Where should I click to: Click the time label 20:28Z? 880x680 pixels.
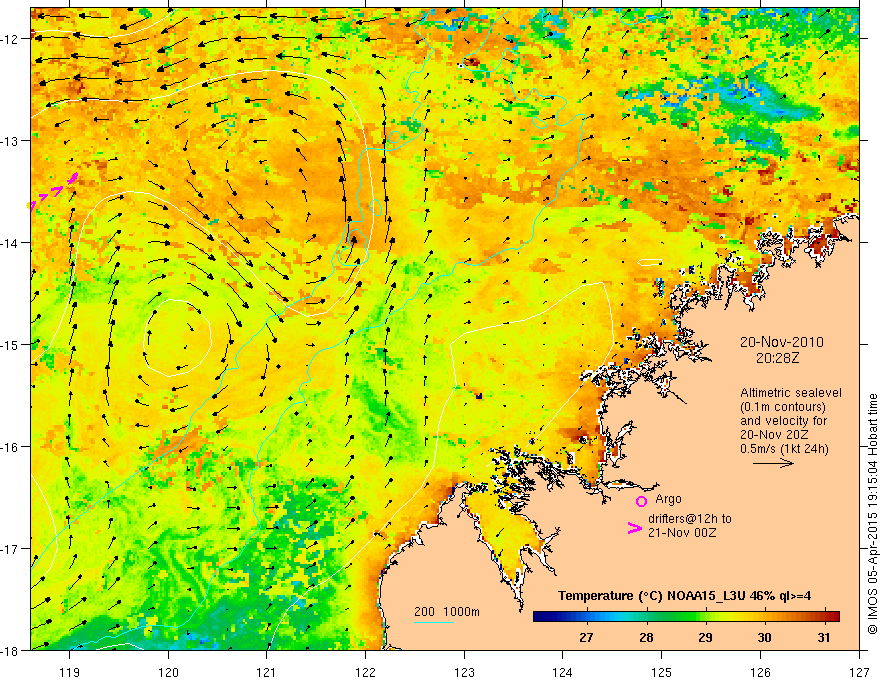(777, 358)
